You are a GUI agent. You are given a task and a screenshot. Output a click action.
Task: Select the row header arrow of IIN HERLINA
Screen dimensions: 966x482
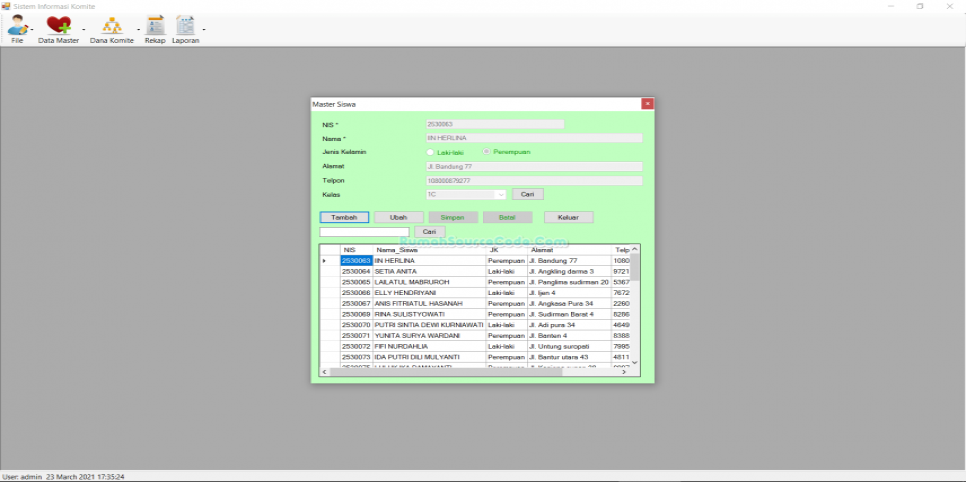(x=330, y=261)
